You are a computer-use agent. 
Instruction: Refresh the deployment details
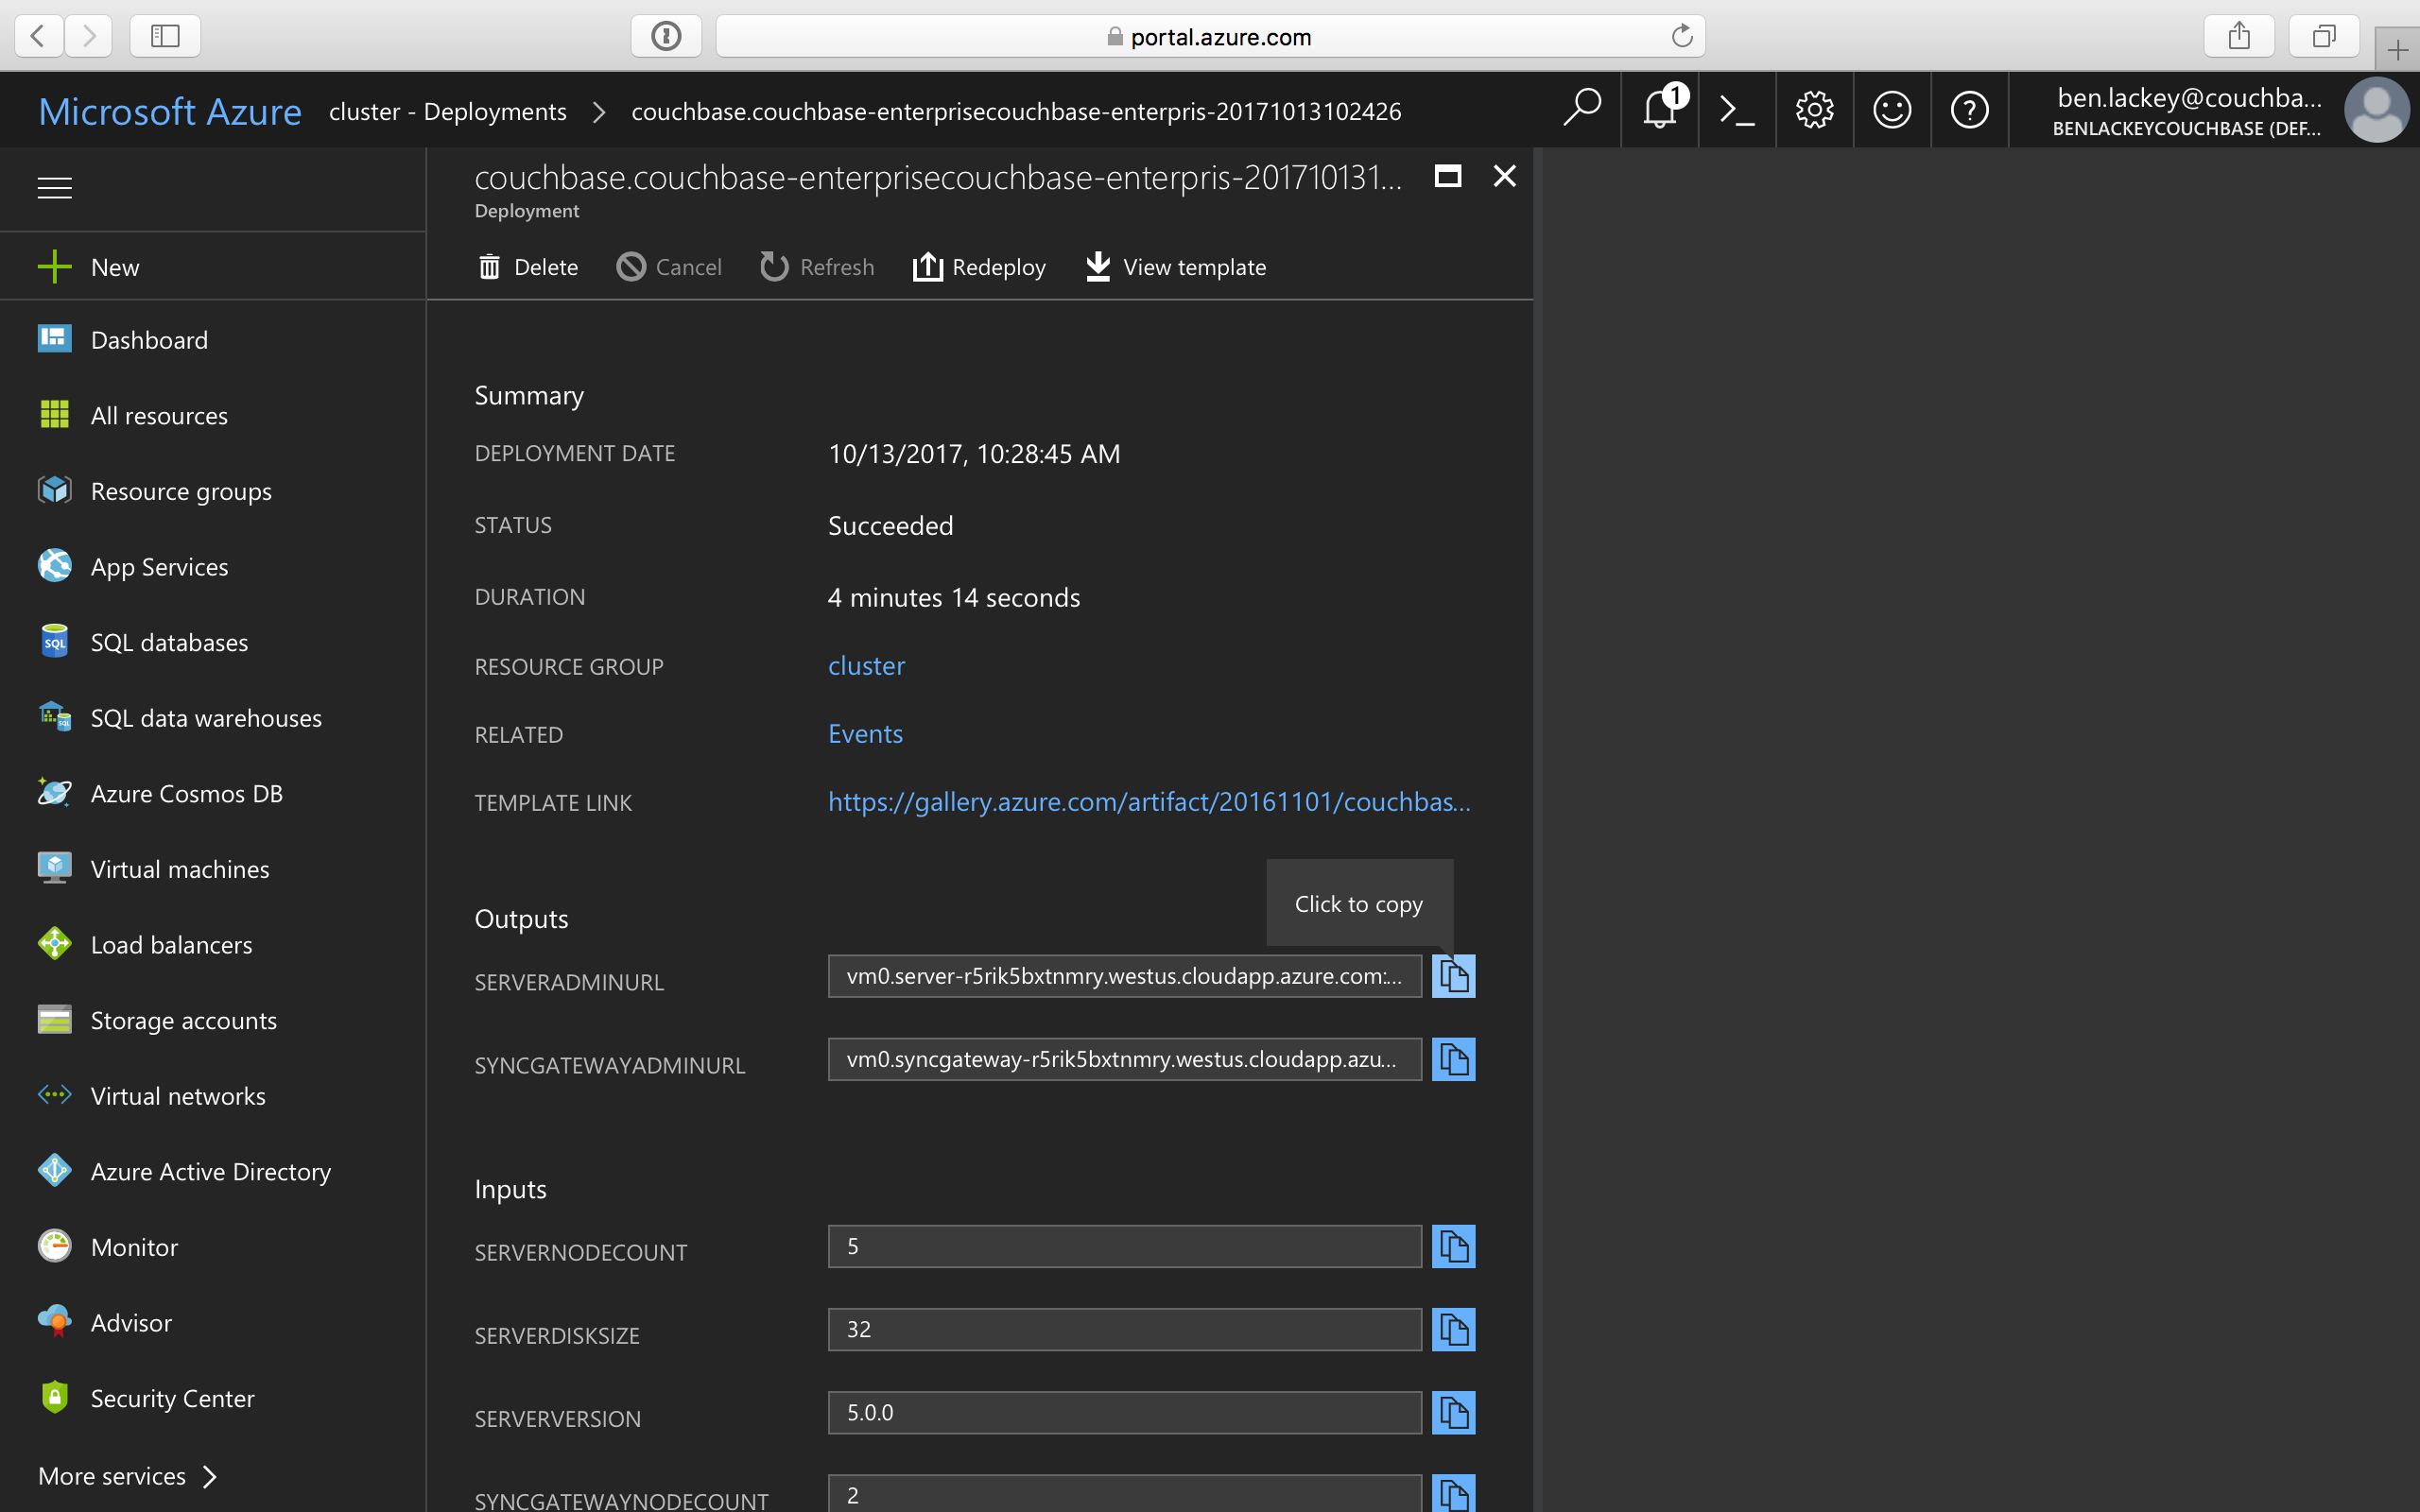pyautogui.click(x=816, y=266)
